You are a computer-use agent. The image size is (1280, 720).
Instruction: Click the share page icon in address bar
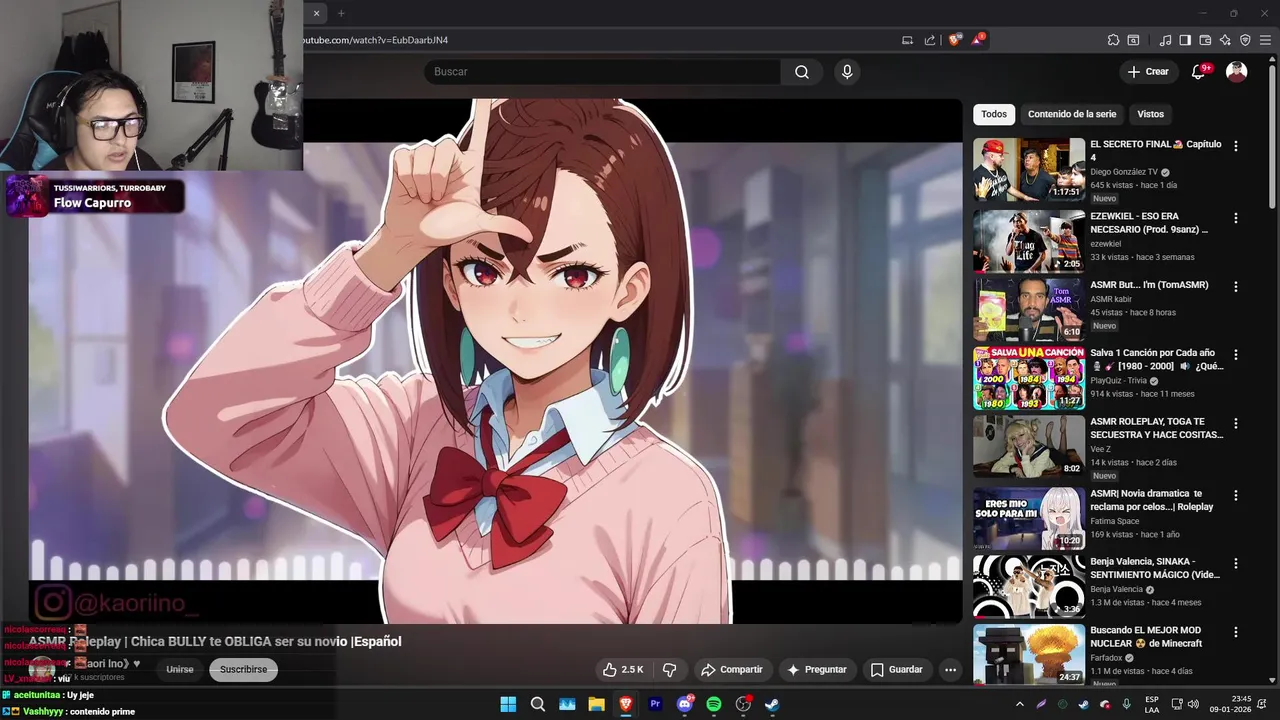pyautogui.click(x=930, y=40)
